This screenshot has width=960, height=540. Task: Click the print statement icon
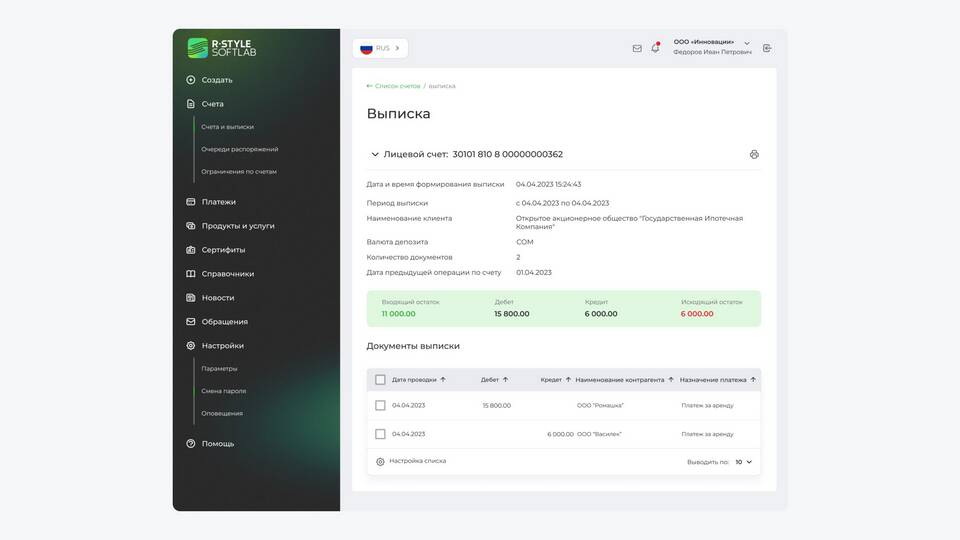pos(754,155)
